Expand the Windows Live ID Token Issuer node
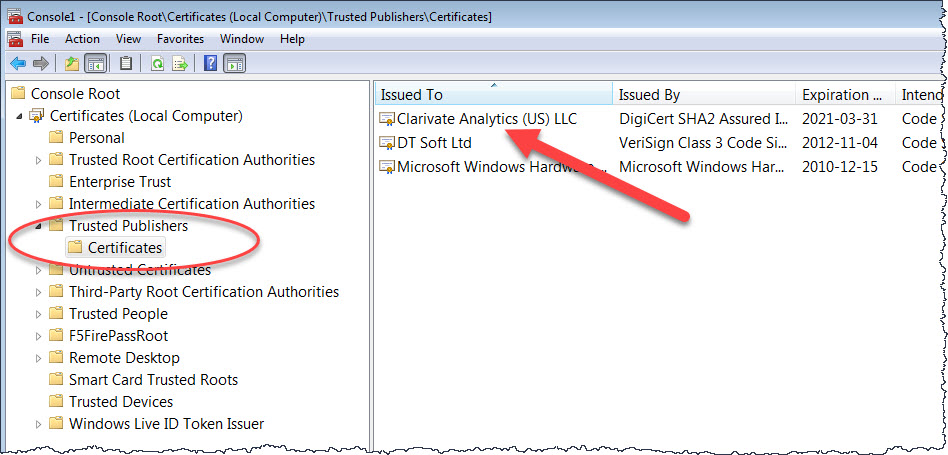 click(x=39, y=424)
